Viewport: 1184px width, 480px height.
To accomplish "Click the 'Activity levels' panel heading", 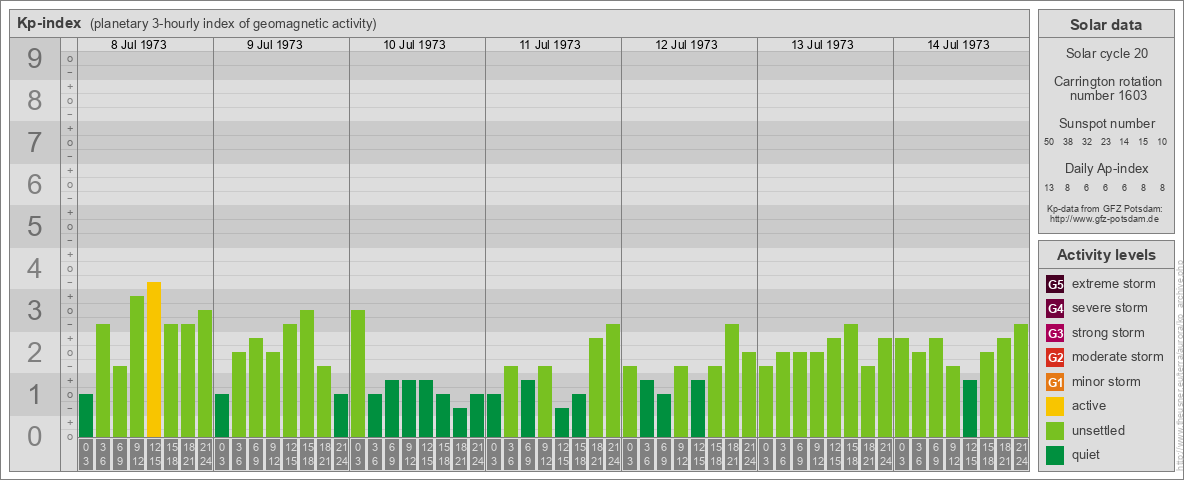I will click(x=1105, y=255).
